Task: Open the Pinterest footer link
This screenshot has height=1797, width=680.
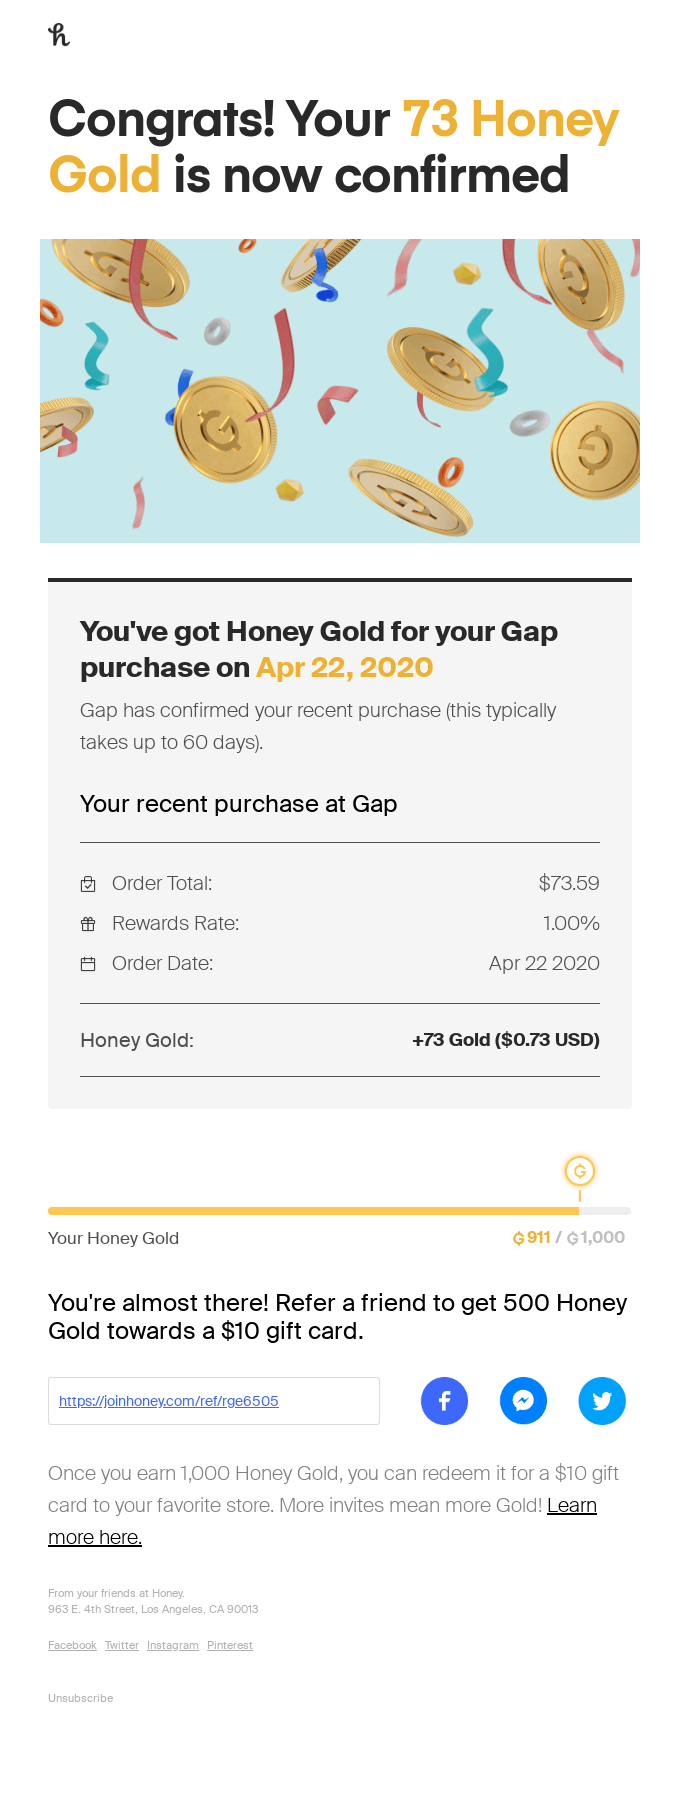Action: click(229, 1645)
